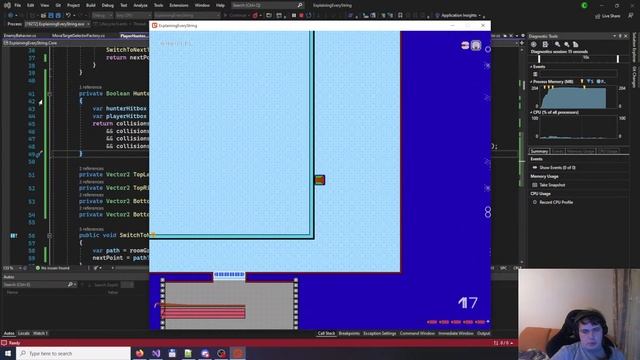The height and width of the screenshot is (360, 640).
Task: Switch to Immediate Window tab
Action: pos(456,333)
